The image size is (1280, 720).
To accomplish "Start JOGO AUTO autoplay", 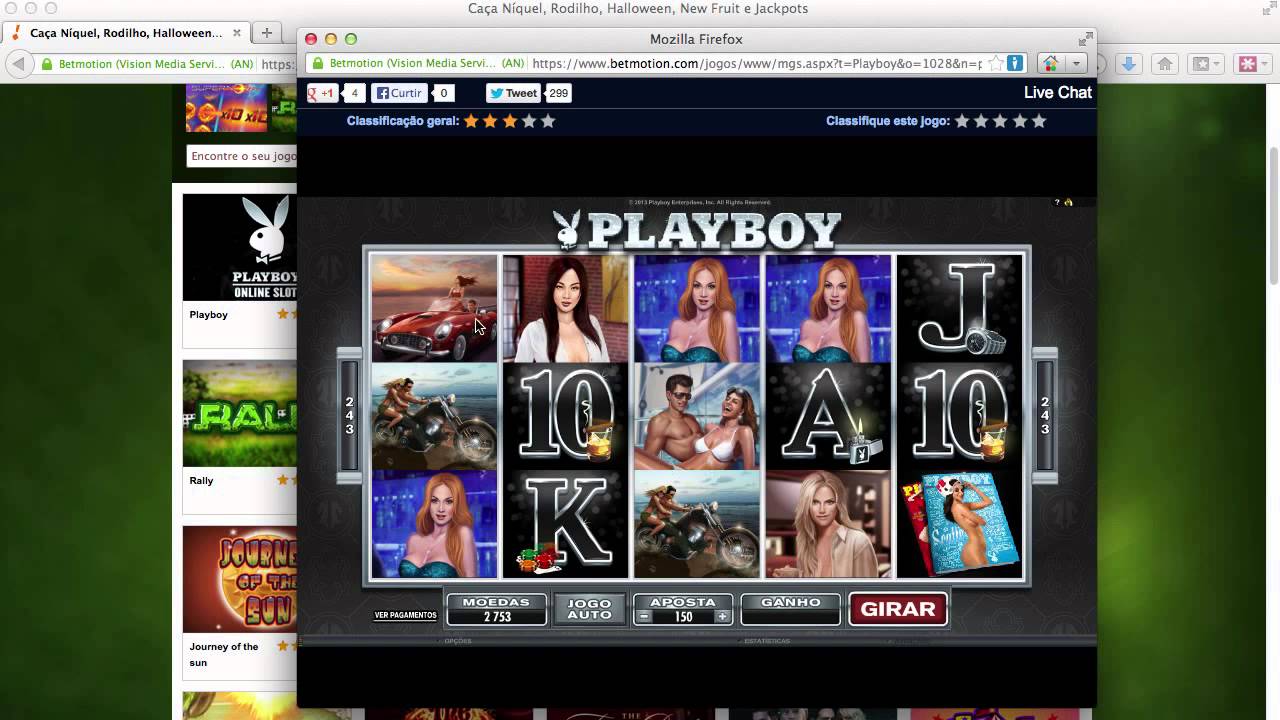I will 589,609.
